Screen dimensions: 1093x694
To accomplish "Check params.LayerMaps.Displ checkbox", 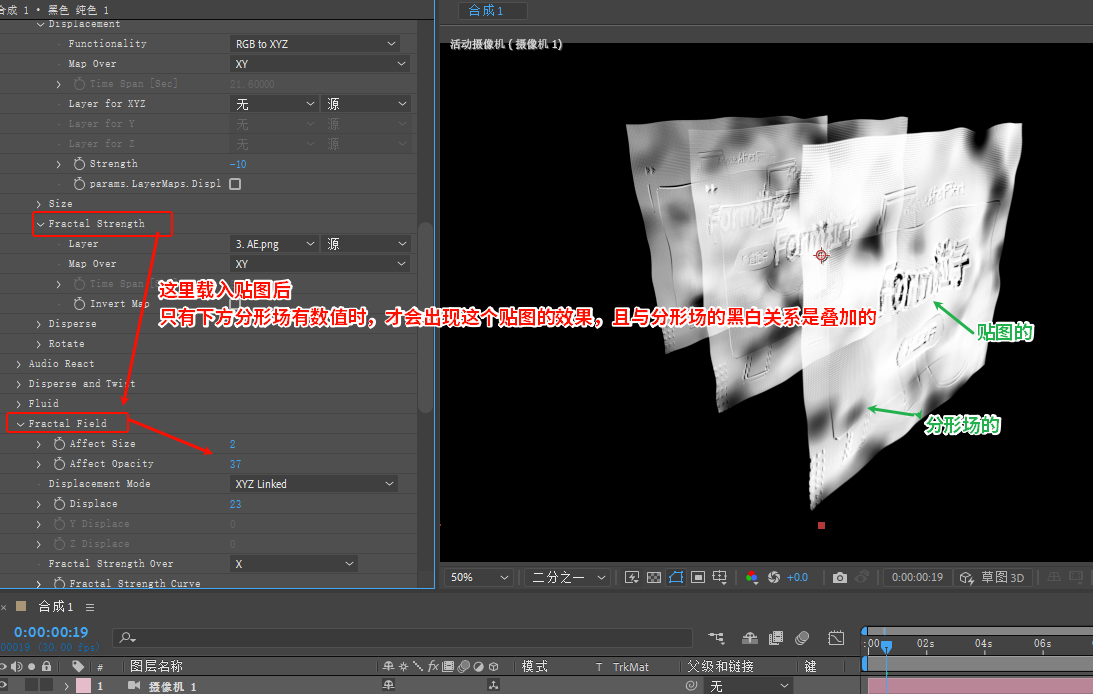I will click(235, 184).
